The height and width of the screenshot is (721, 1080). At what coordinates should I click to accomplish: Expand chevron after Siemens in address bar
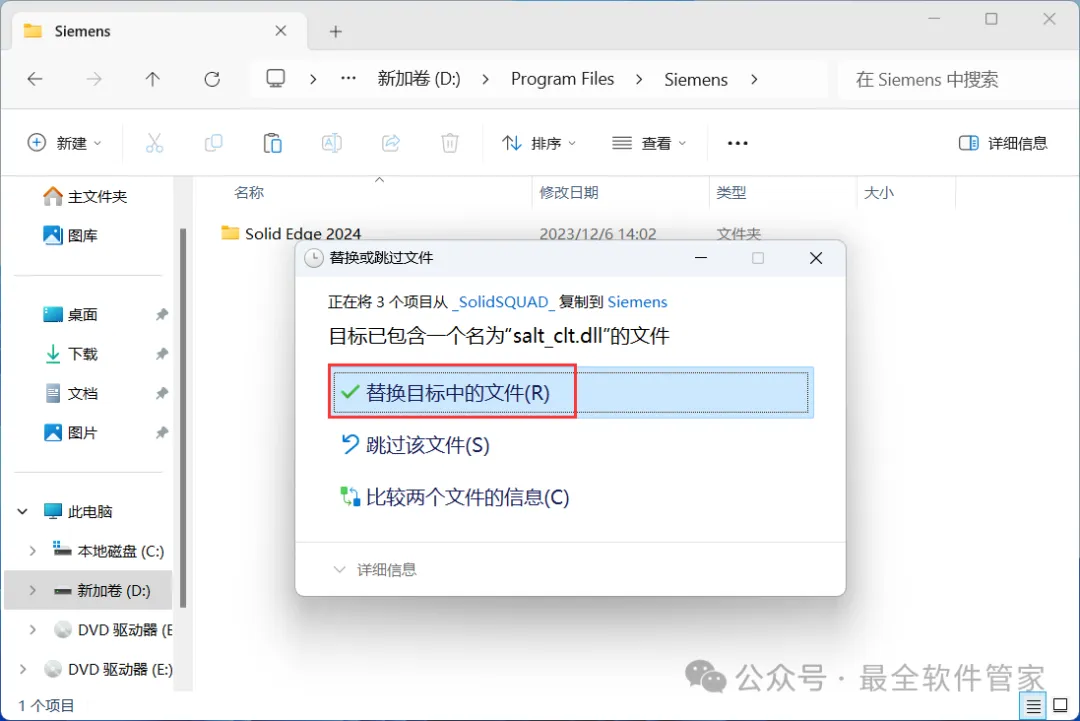coord(754,79)
